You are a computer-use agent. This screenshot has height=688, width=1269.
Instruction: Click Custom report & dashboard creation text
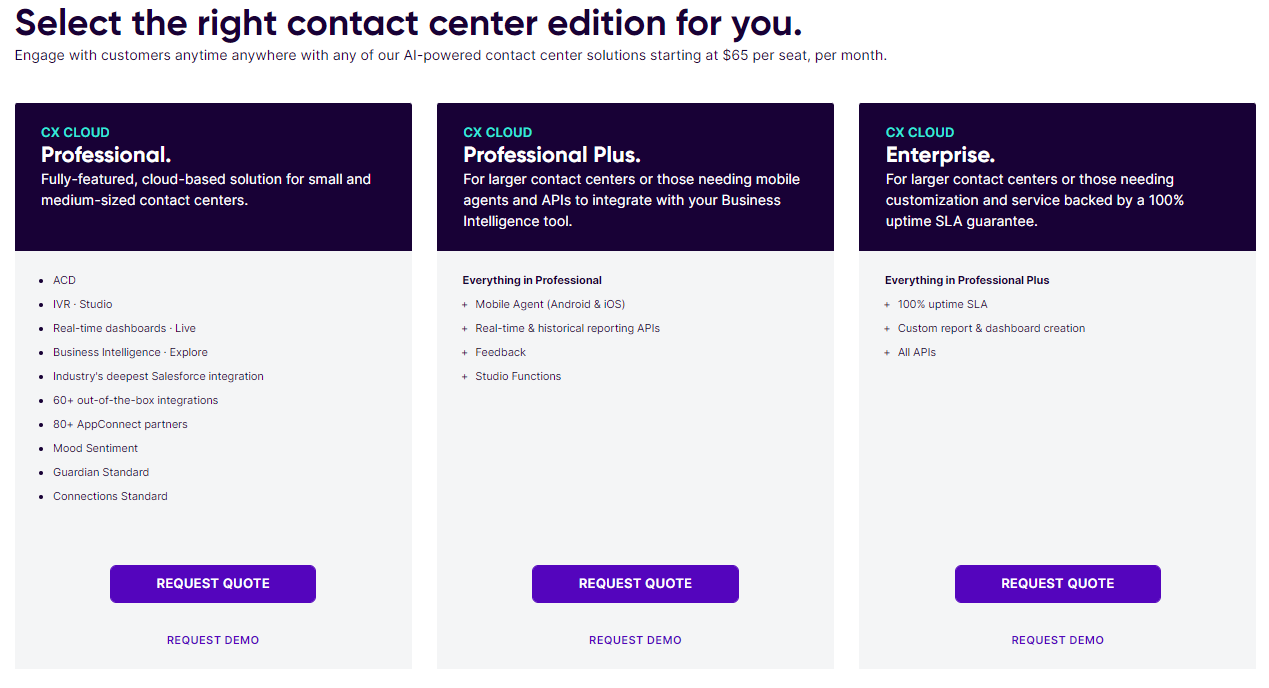991,328
